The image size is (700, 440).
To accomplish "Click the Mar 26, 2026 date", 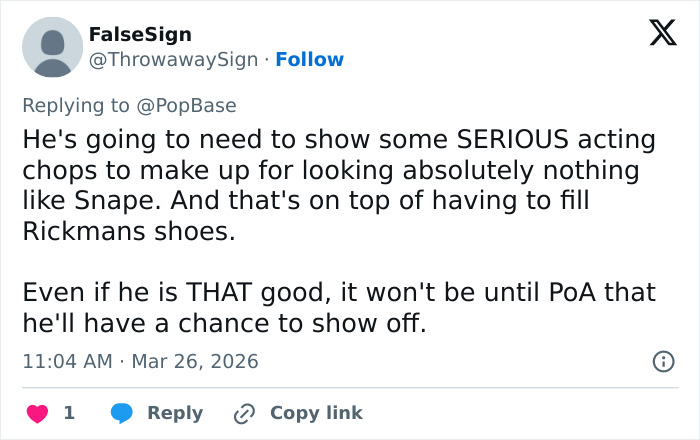I will 195,361.
